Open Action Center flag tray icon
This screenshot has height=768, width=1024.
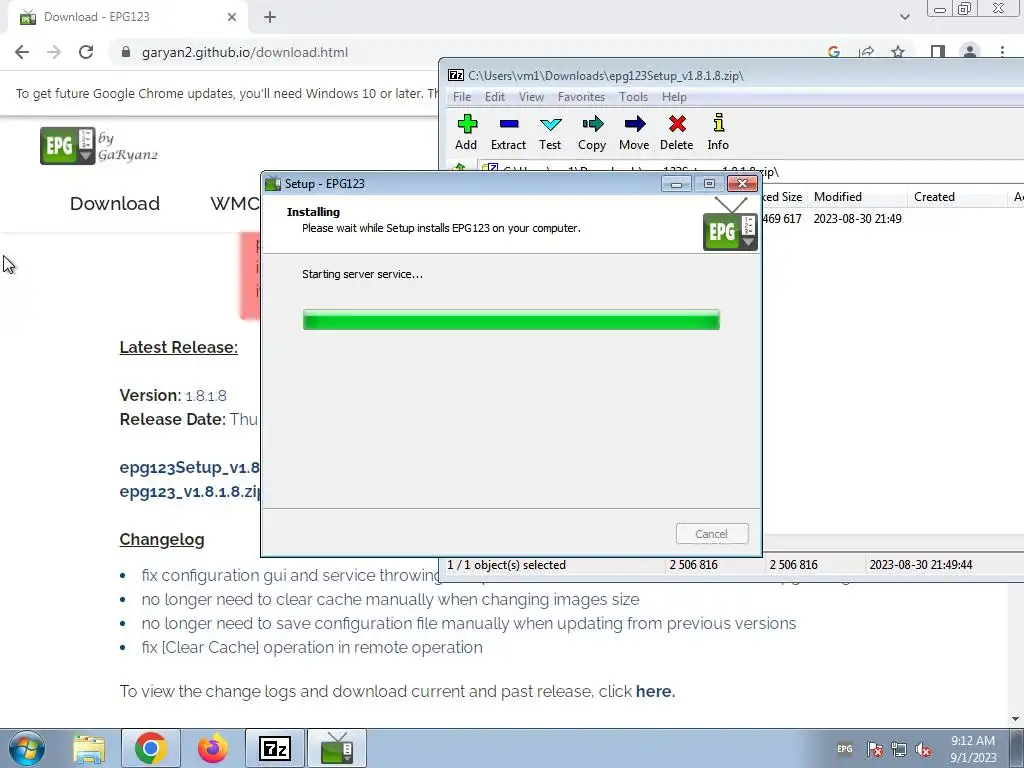874,749
